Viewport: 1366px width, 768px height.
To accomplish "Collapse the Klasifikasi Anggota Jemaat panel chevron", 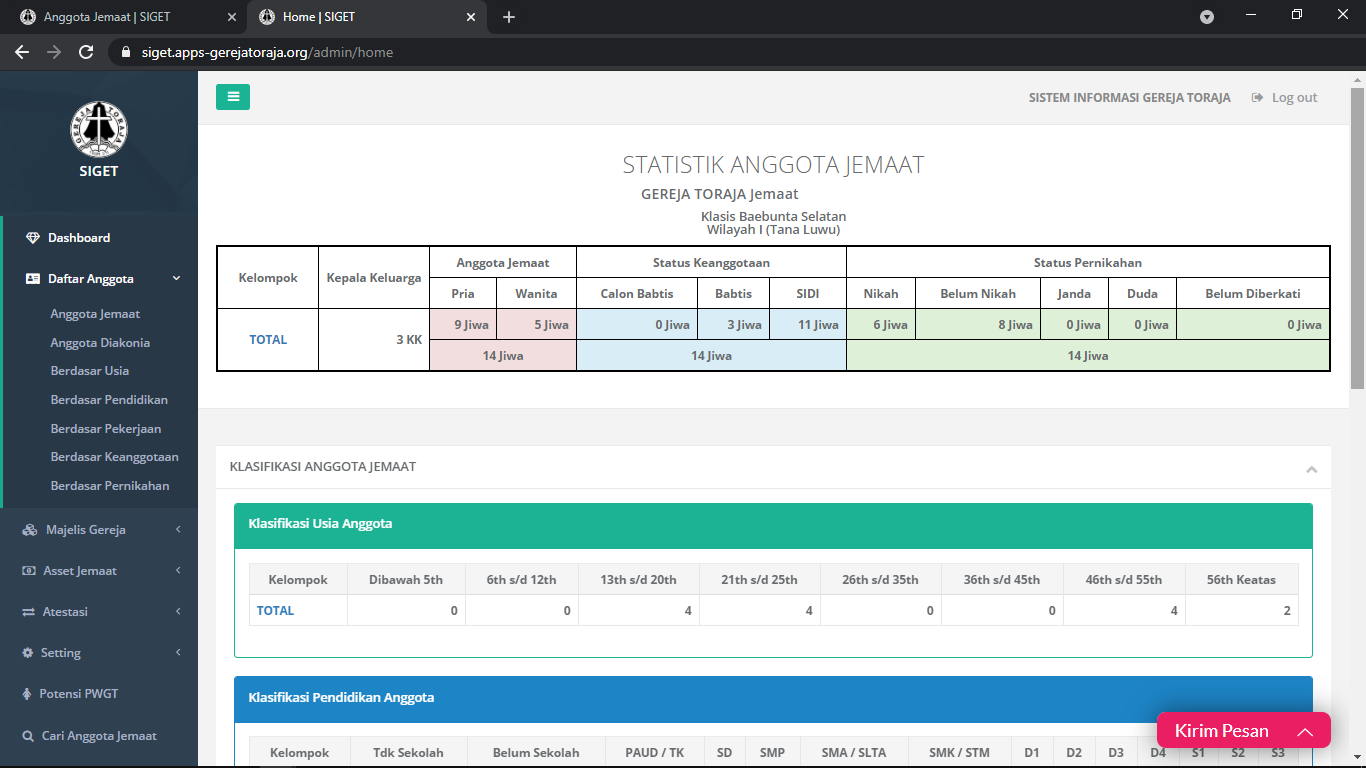I will [x=1311, y=469].
